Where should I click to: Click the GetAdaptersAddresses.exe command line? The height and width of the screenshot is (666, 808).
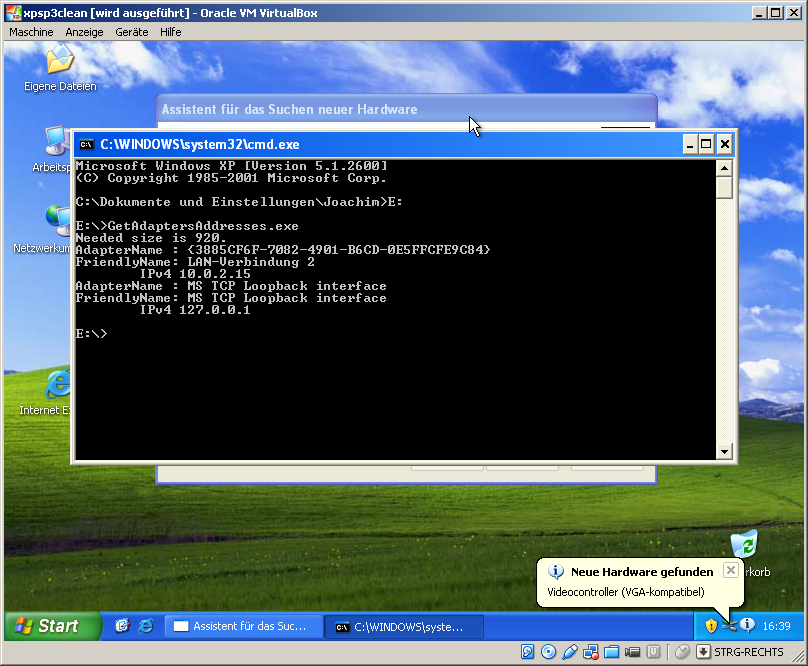coord(187,226)
